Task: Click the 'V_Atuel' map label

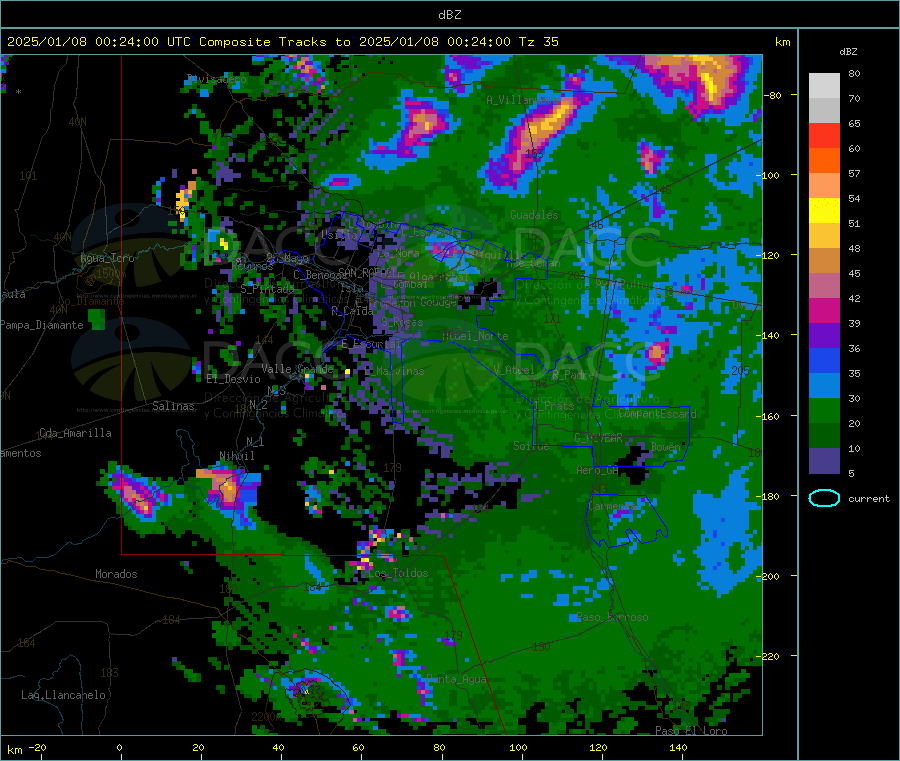Action: tap(514, 370)
